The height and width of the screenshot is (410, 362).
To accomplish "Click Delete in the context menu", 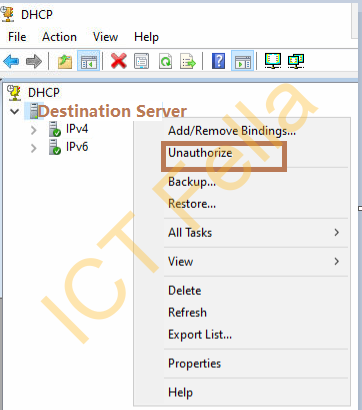I will tap(242, 291).
